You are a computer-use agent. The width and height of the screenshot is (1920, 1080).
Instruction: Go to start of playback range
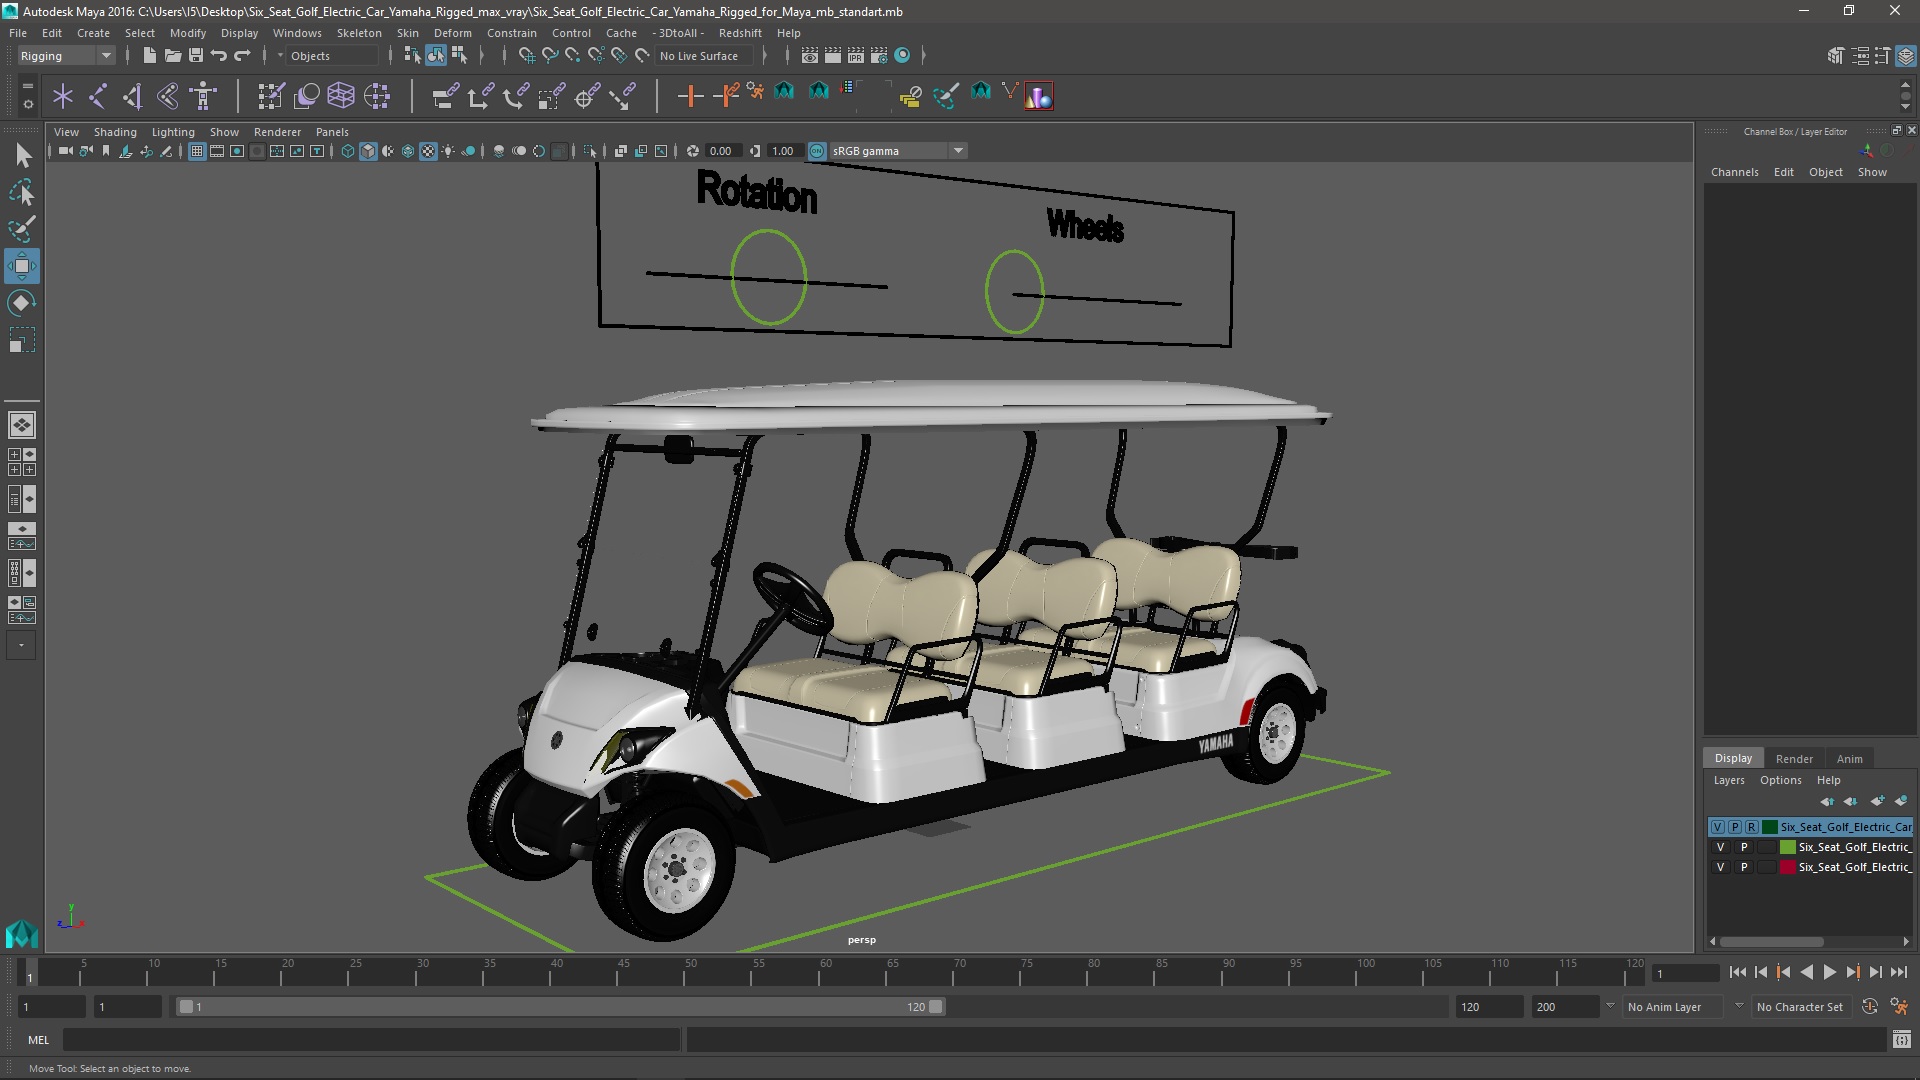point(1737,972)
